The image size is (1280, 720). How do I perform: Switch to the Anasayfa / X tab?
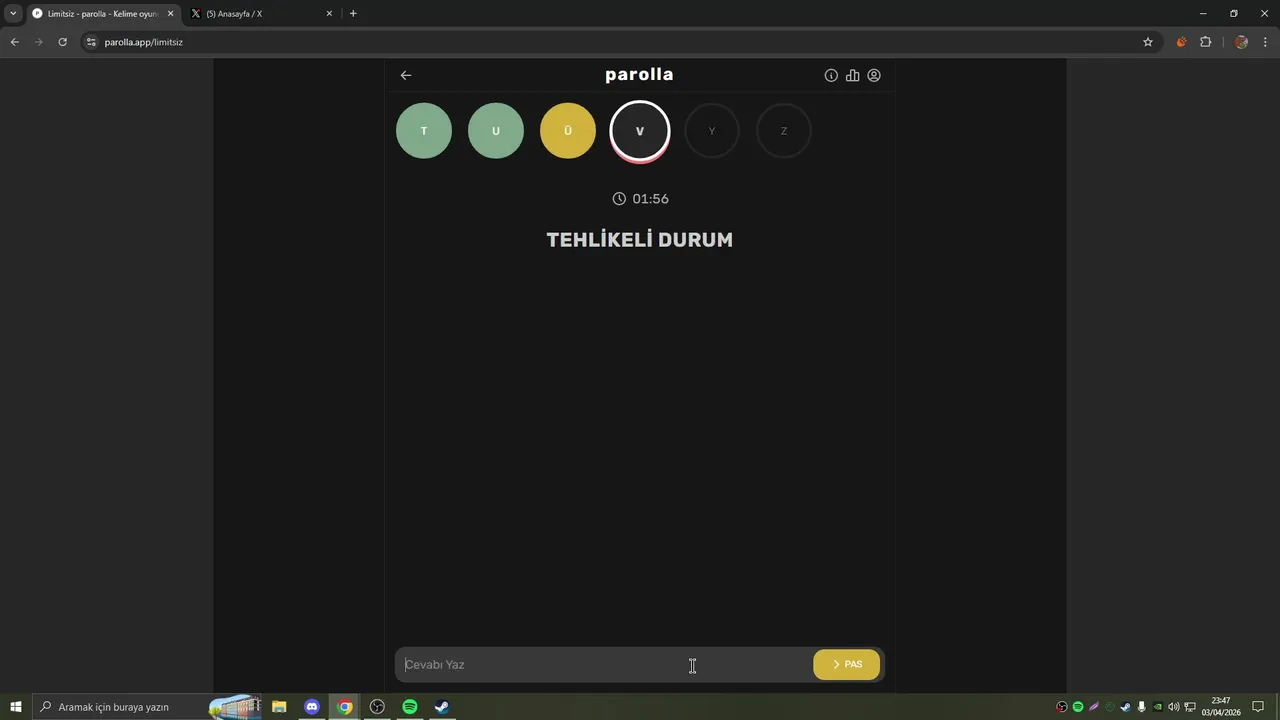(262, 14)
